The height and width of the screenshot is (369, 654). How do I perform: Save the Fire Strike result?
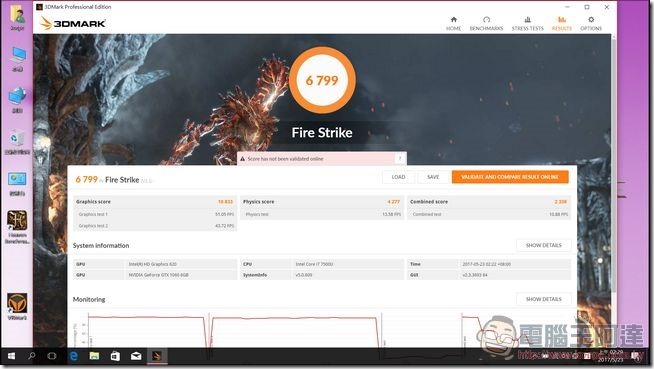pyautogui.click(x=433, y=177)
